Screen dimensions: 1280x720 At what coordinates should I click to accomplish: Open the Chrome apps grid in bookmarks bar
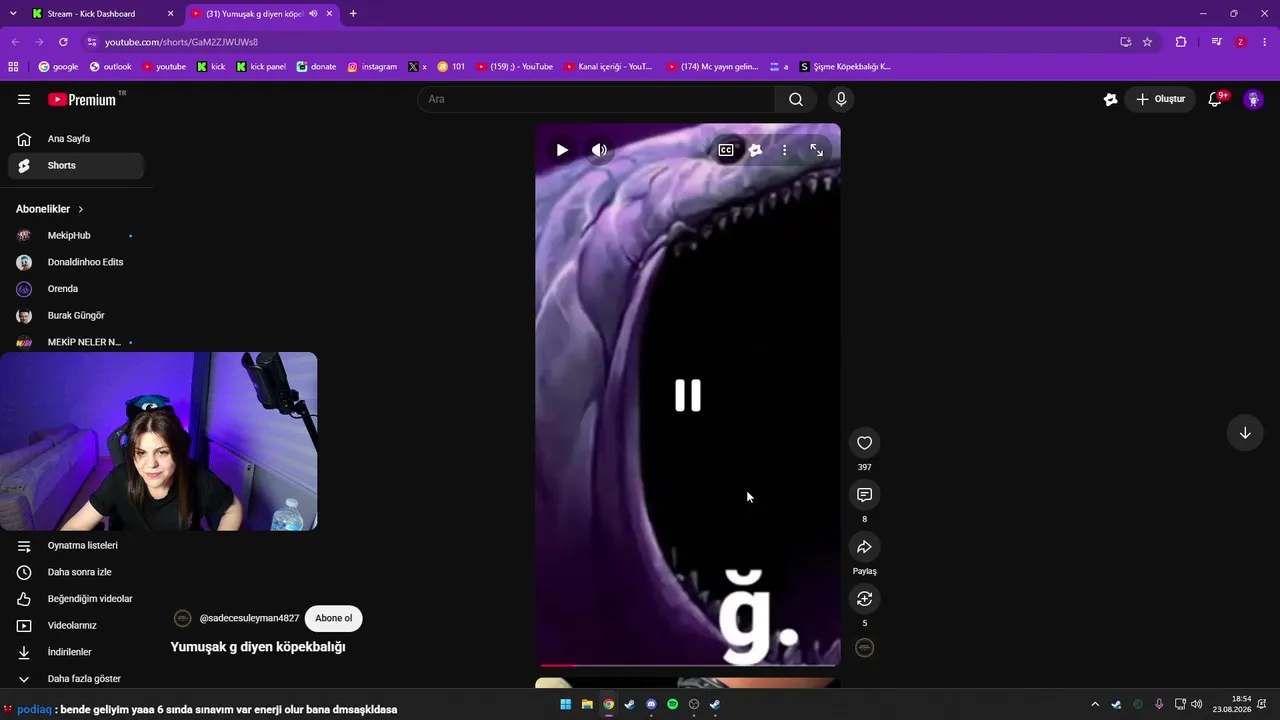(x=13, y=67)
